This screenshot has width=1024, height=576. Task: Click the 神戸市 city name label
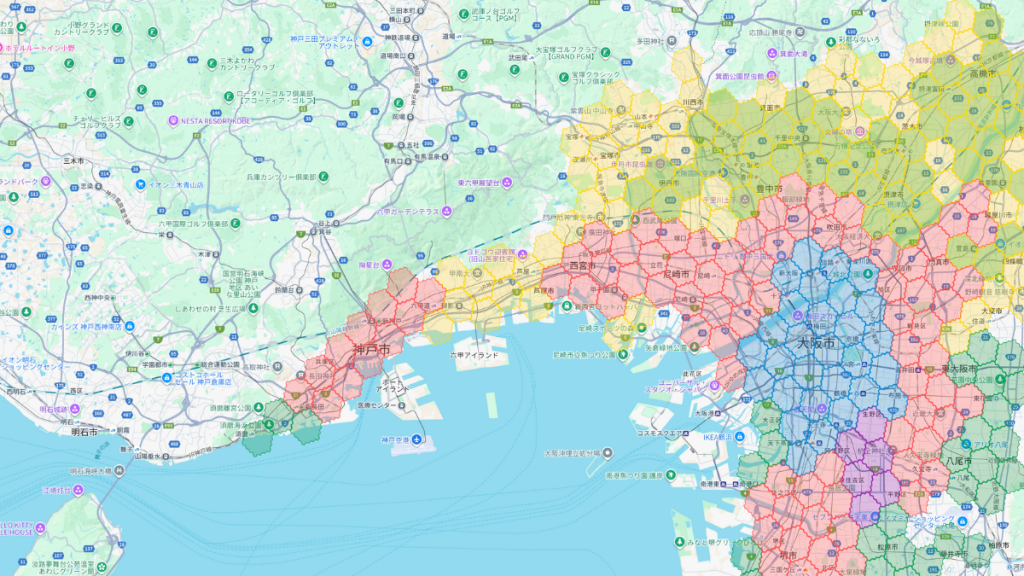tap(373, 348)
